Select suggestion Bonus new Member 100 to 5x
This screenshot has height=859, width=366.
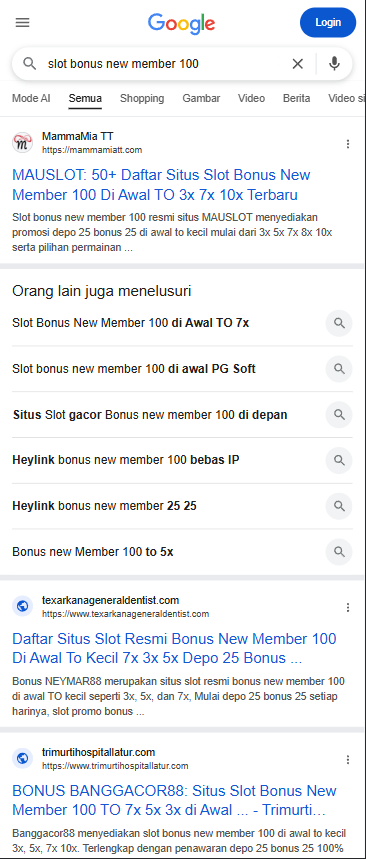93,552
